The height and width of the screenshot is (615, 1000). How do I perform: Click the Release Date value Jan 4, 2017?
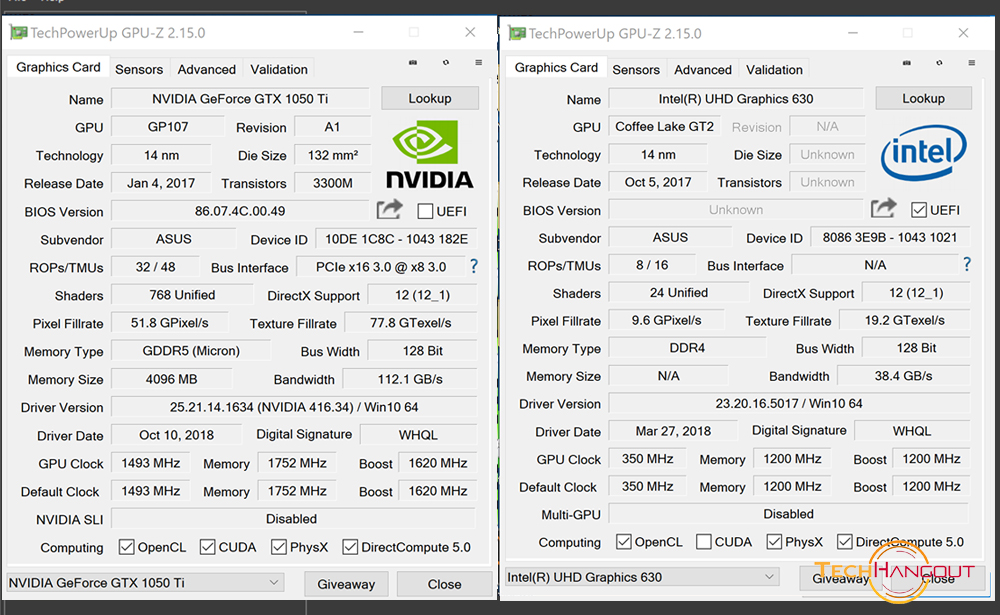tap(161, 183)
